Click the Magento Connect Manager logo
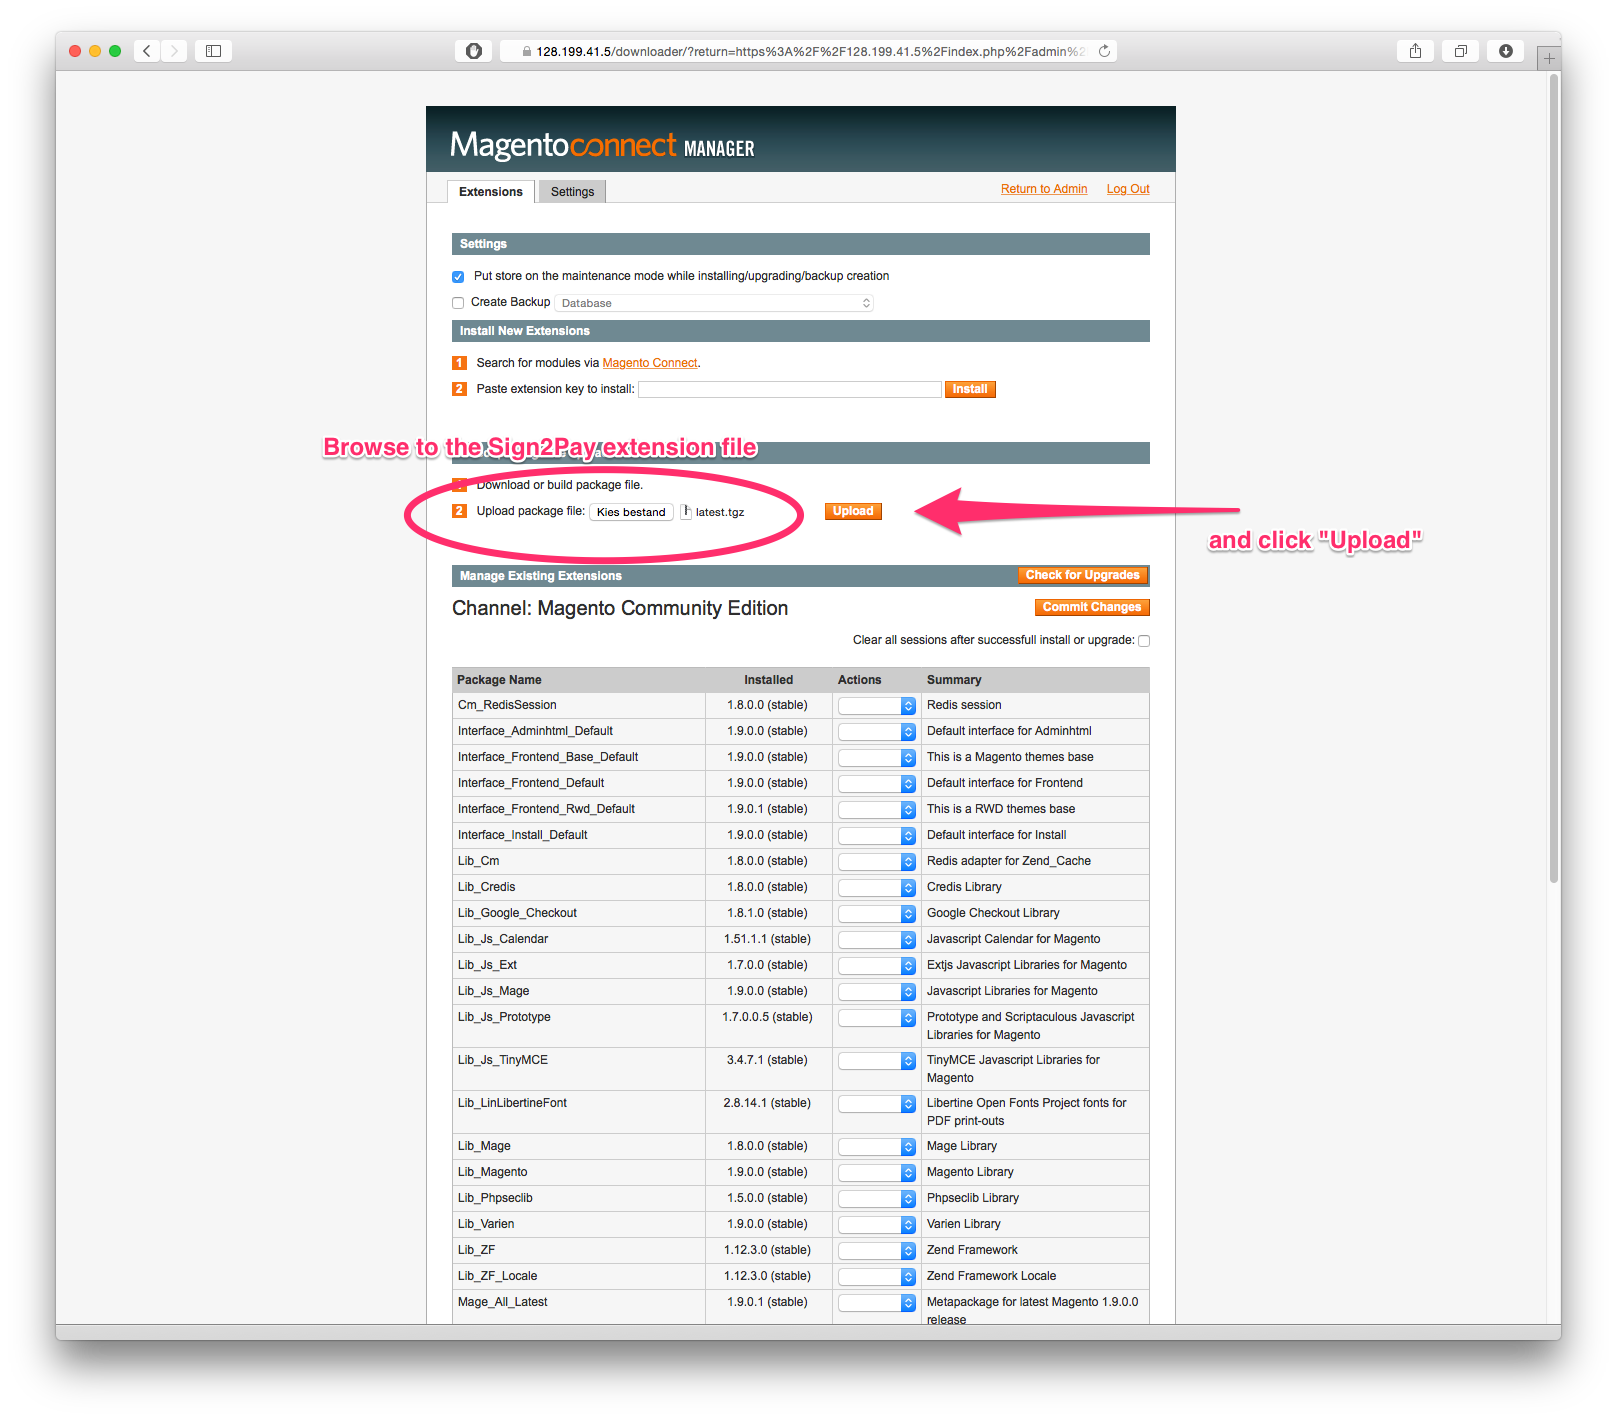Image resolution: width=1617 pixels, height=1420 pixels. click(x=602, y=146)
